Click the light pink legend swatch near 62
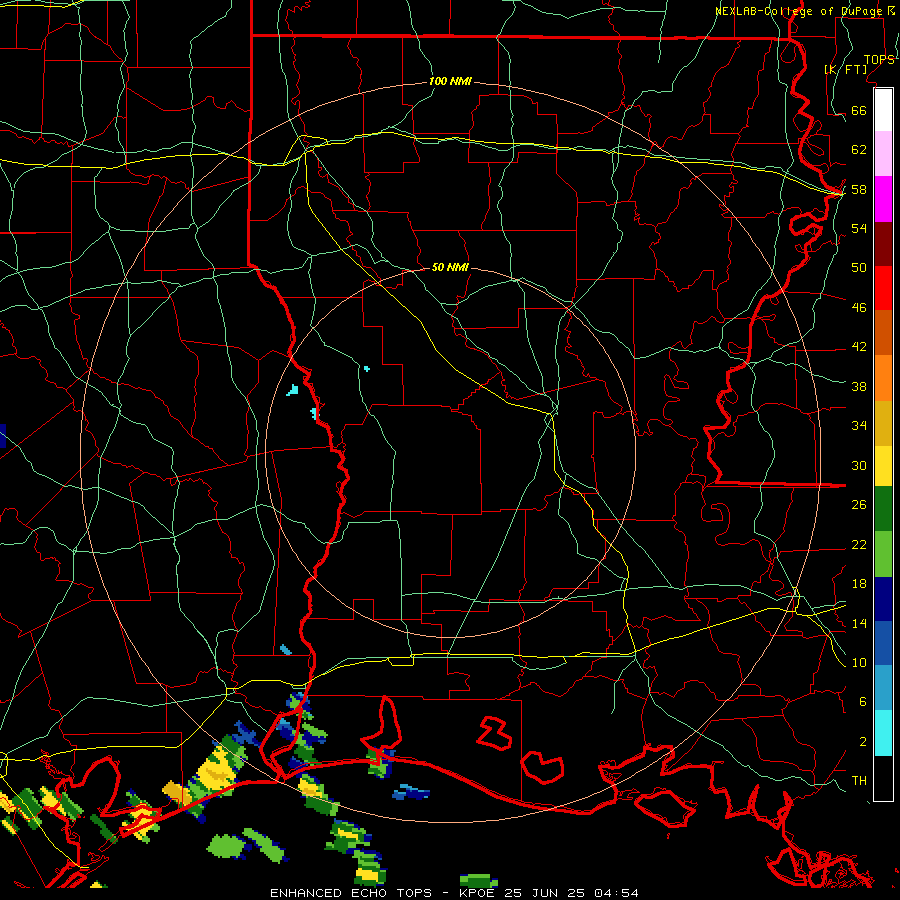 pyautogui.click(x=883, y=153)
